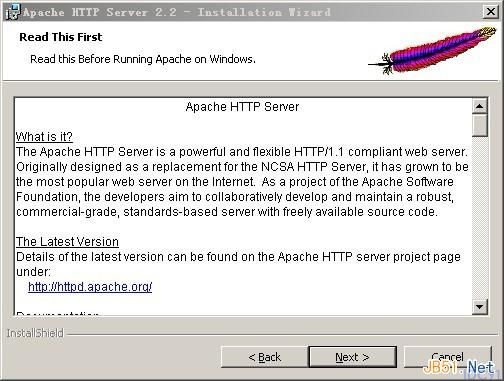Close the Installation Wizard window
Screen dimensions: 504x381
click(x=491, y=12)
